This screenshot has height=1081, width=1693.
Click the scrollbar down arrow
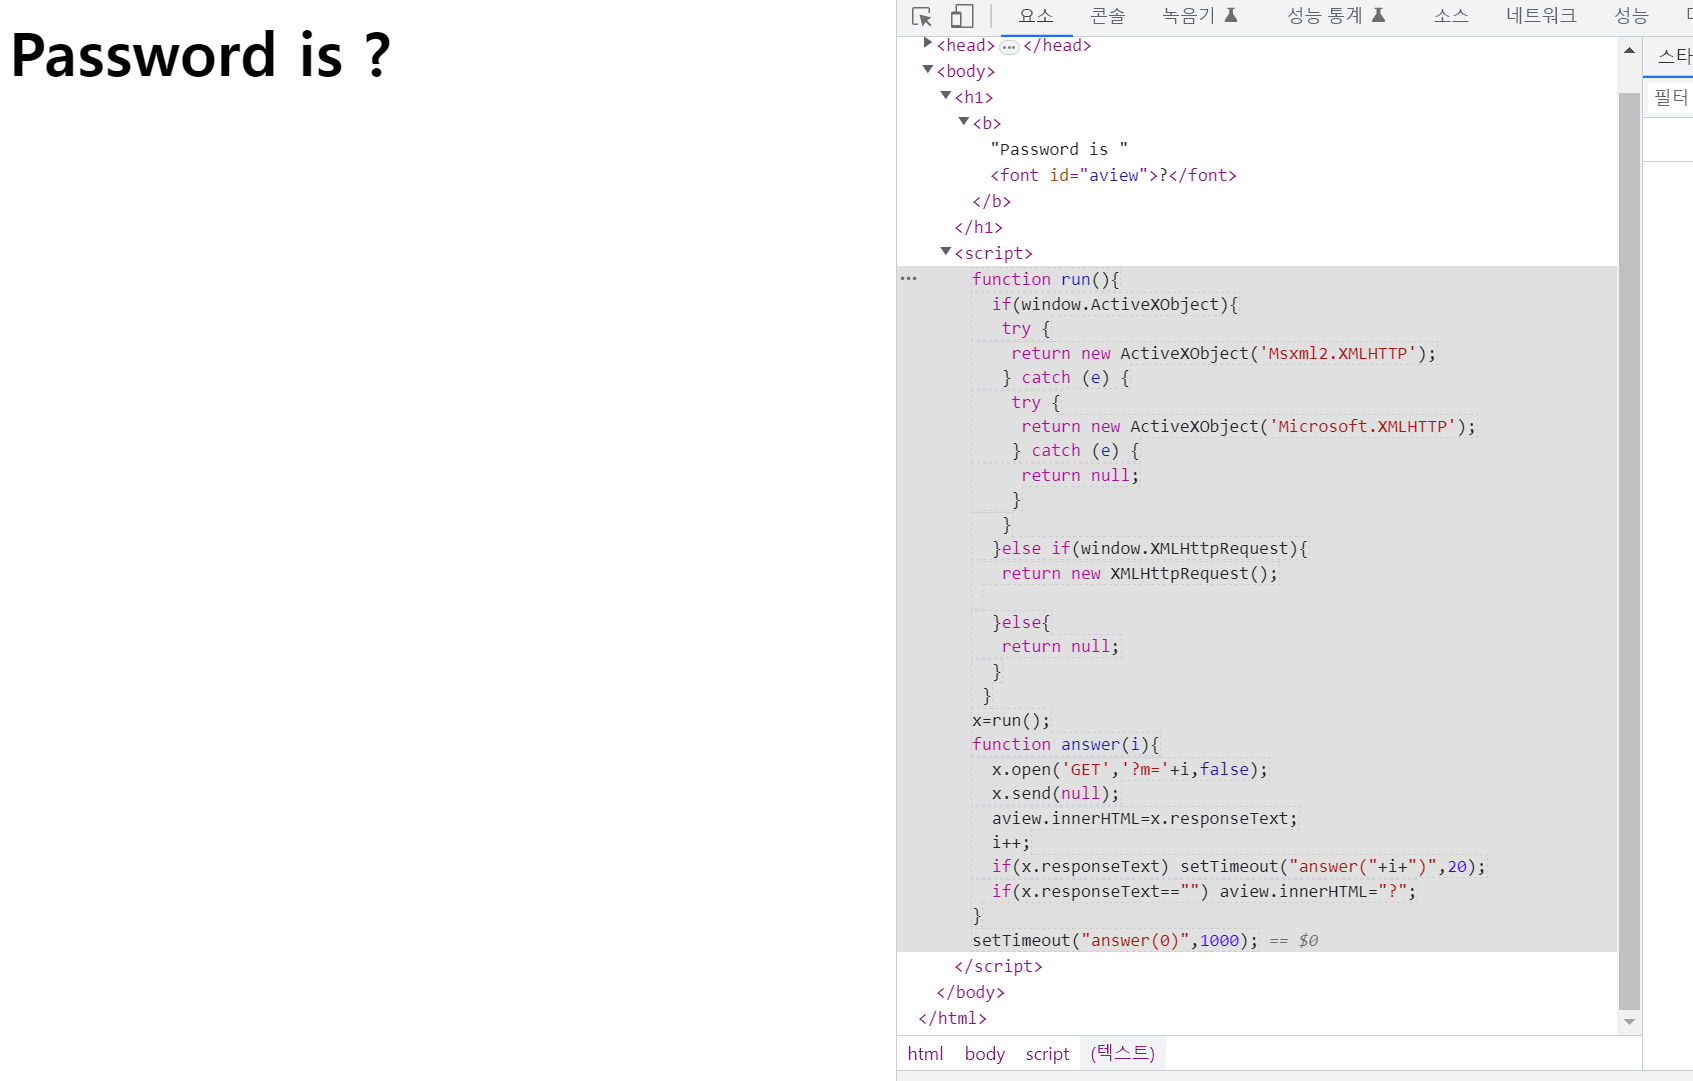click(x=1629, y=1022)
